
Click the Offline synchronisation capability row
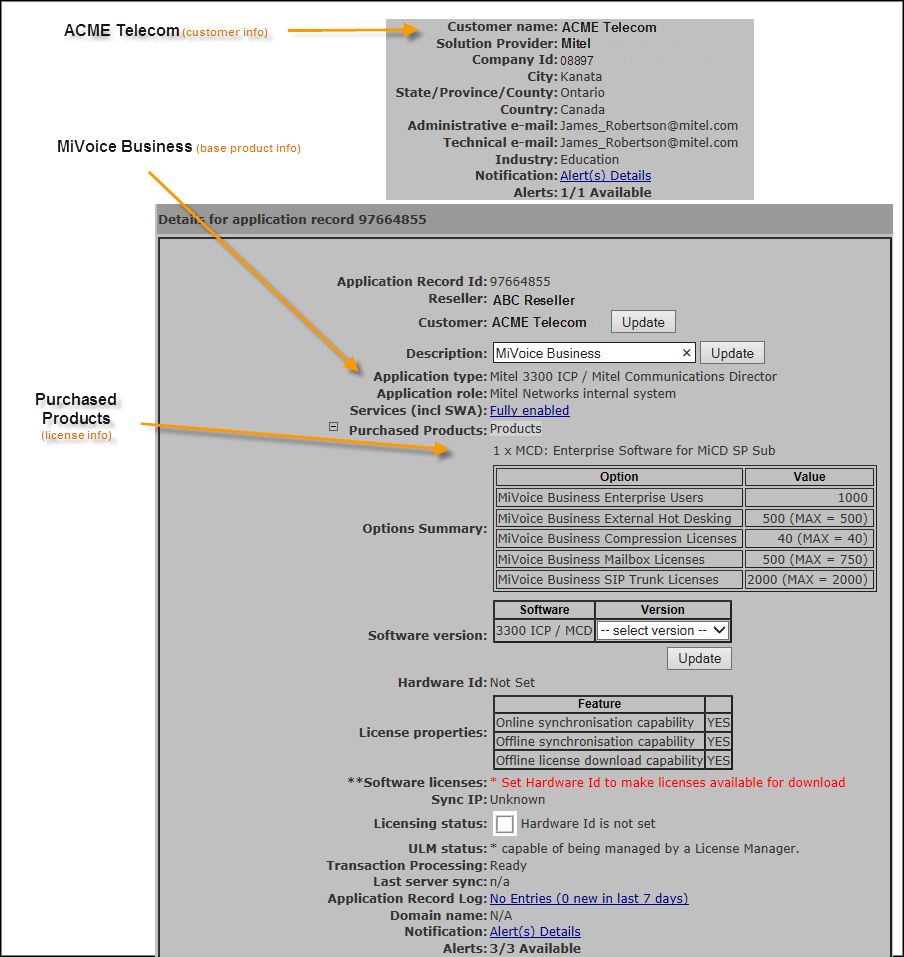[612, 742]
